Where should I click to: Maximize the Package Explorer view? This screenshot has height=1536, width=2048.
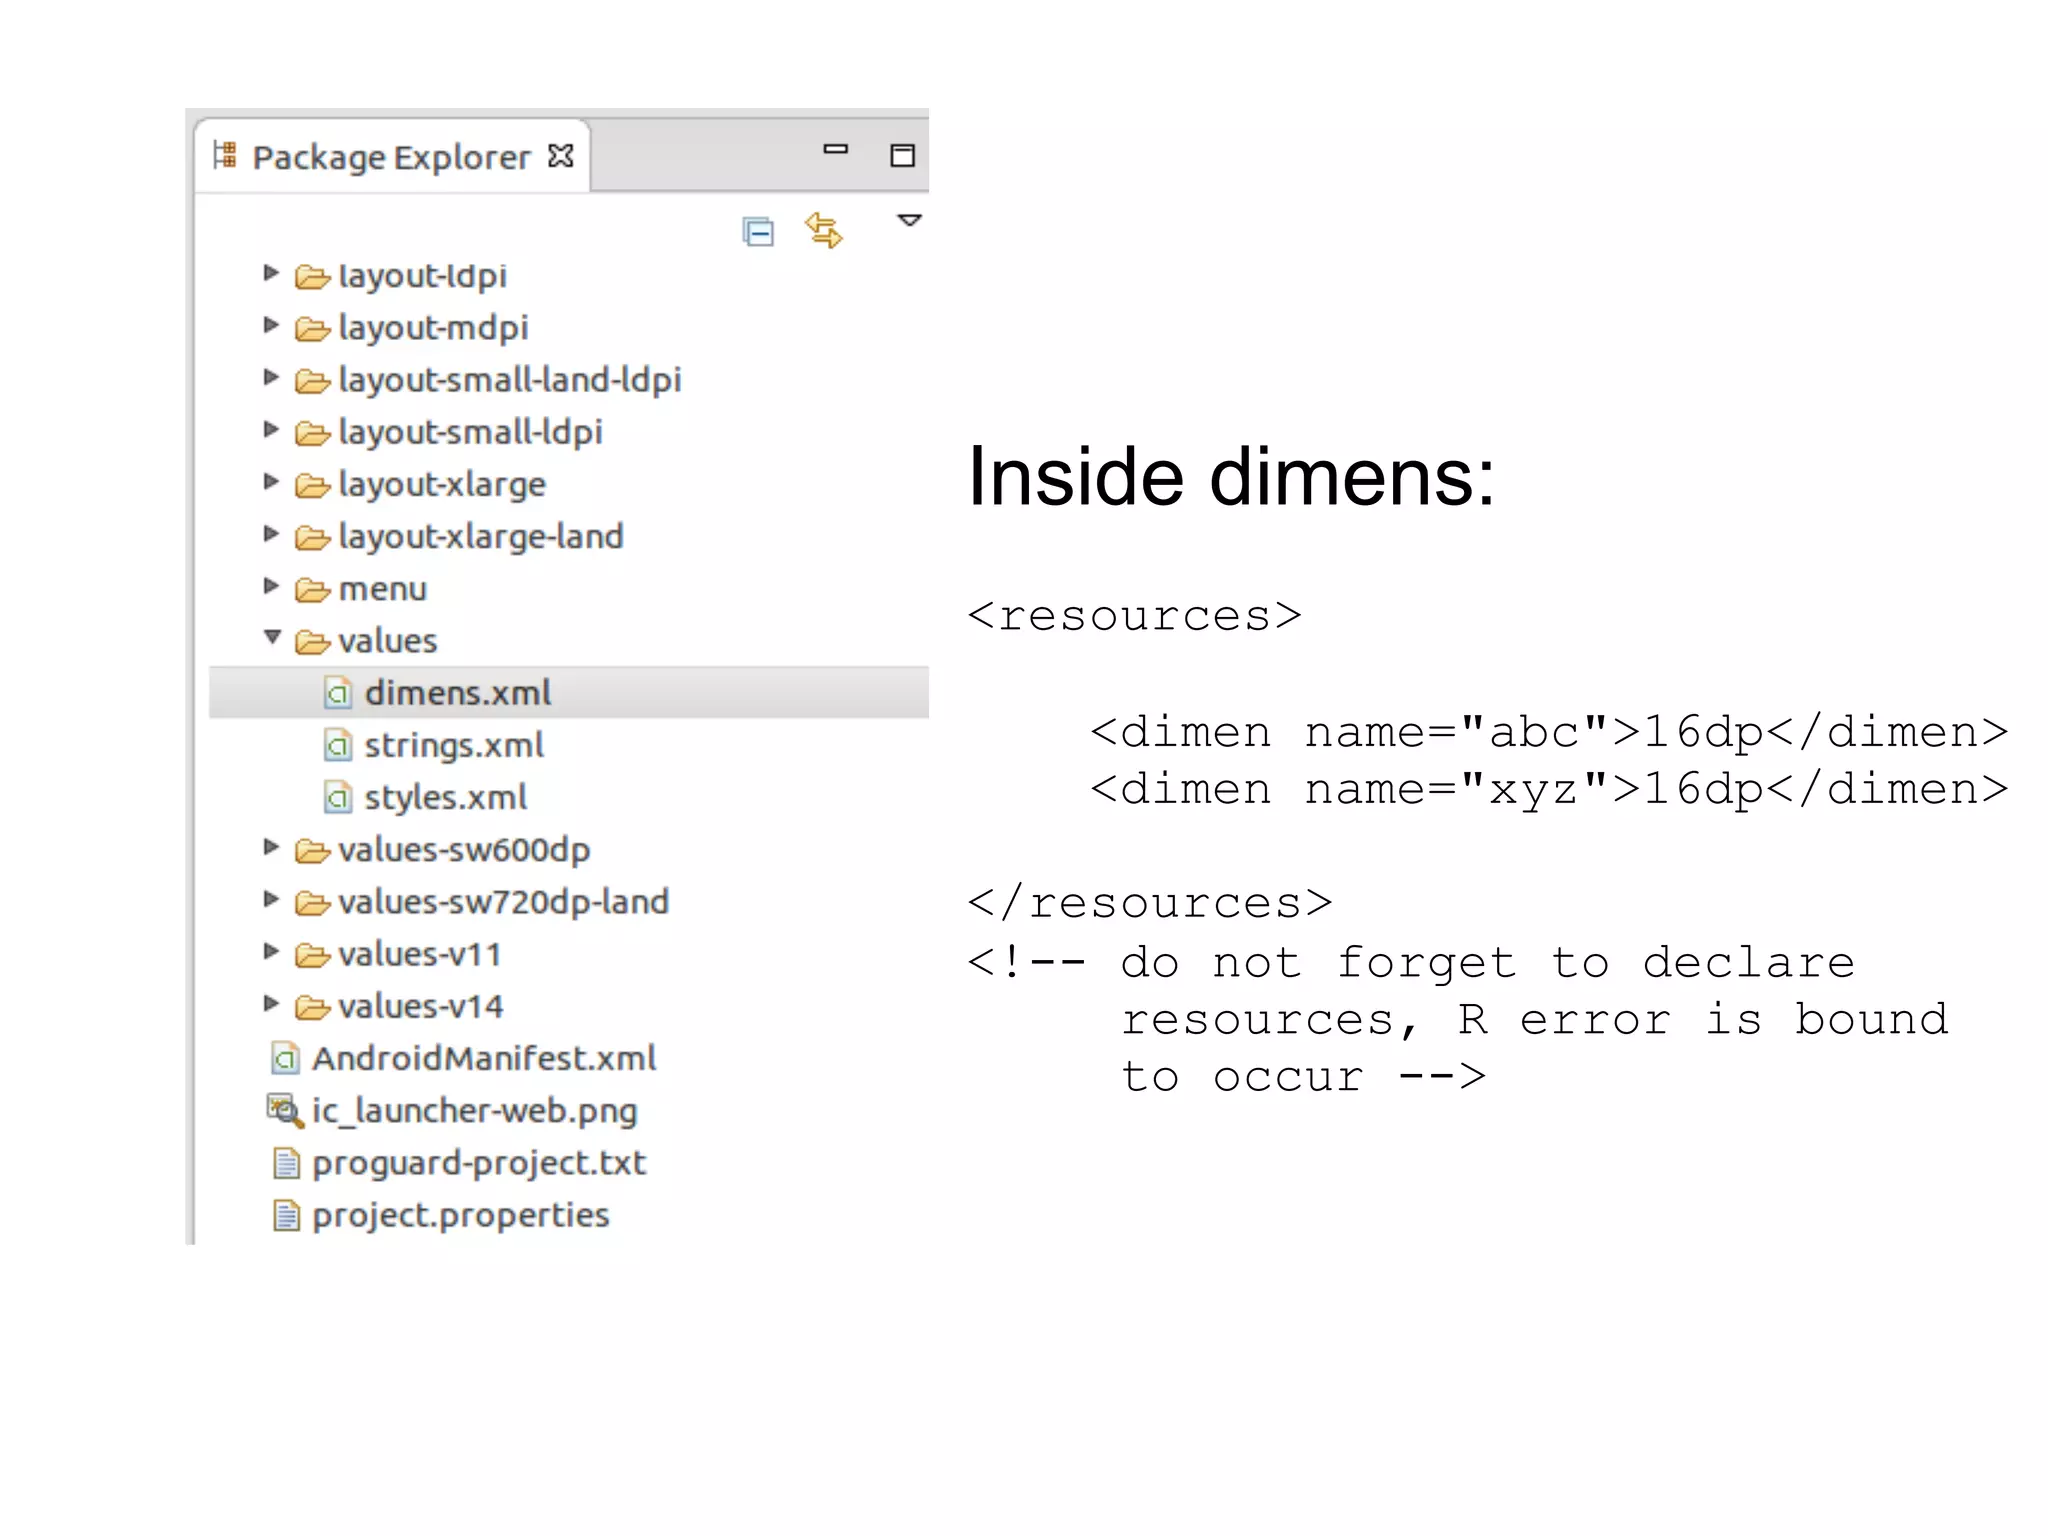pyautogui.click(x=903, y=155)
